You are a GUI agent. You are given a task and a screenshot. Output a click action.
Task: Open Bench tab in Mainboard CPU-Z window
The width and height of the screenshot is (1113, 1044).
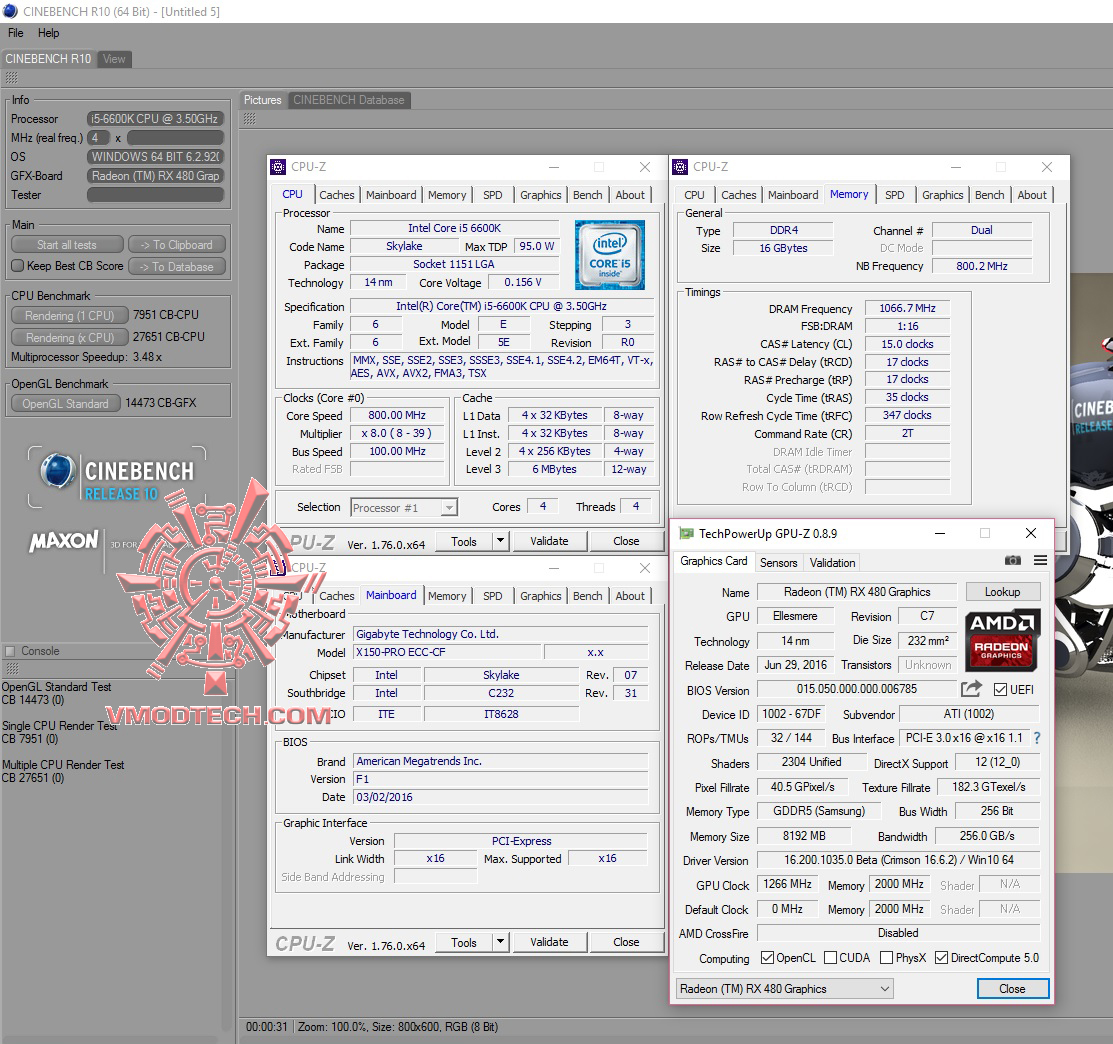coord(588,595)
